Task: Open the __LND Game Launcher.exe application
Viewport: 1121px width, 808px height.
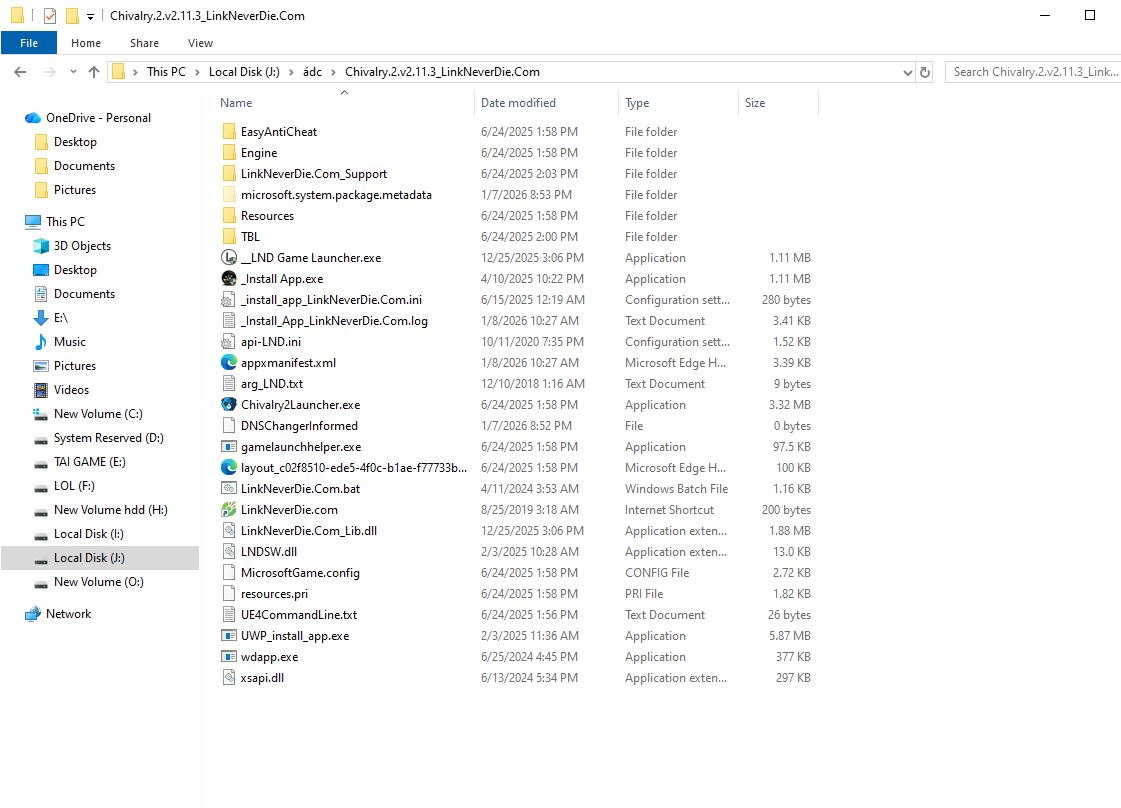Action: coord(310,258)
